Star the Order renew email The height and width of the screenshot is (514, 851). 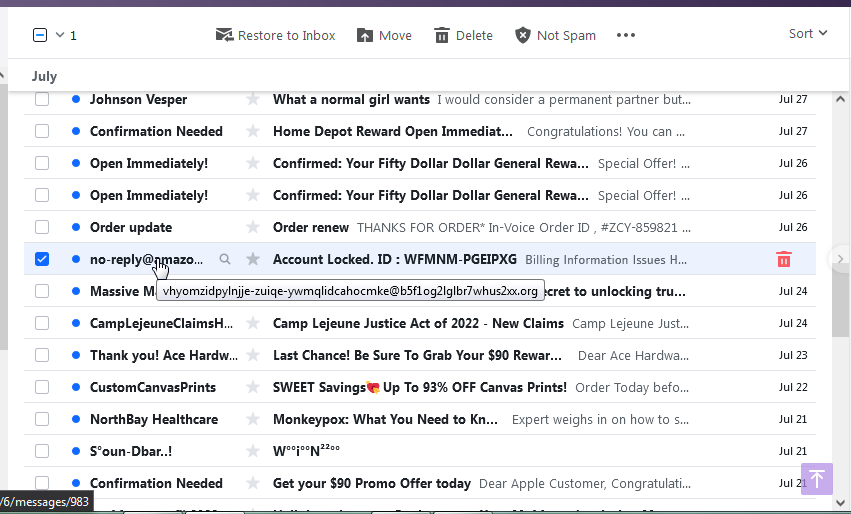(252, 227)
